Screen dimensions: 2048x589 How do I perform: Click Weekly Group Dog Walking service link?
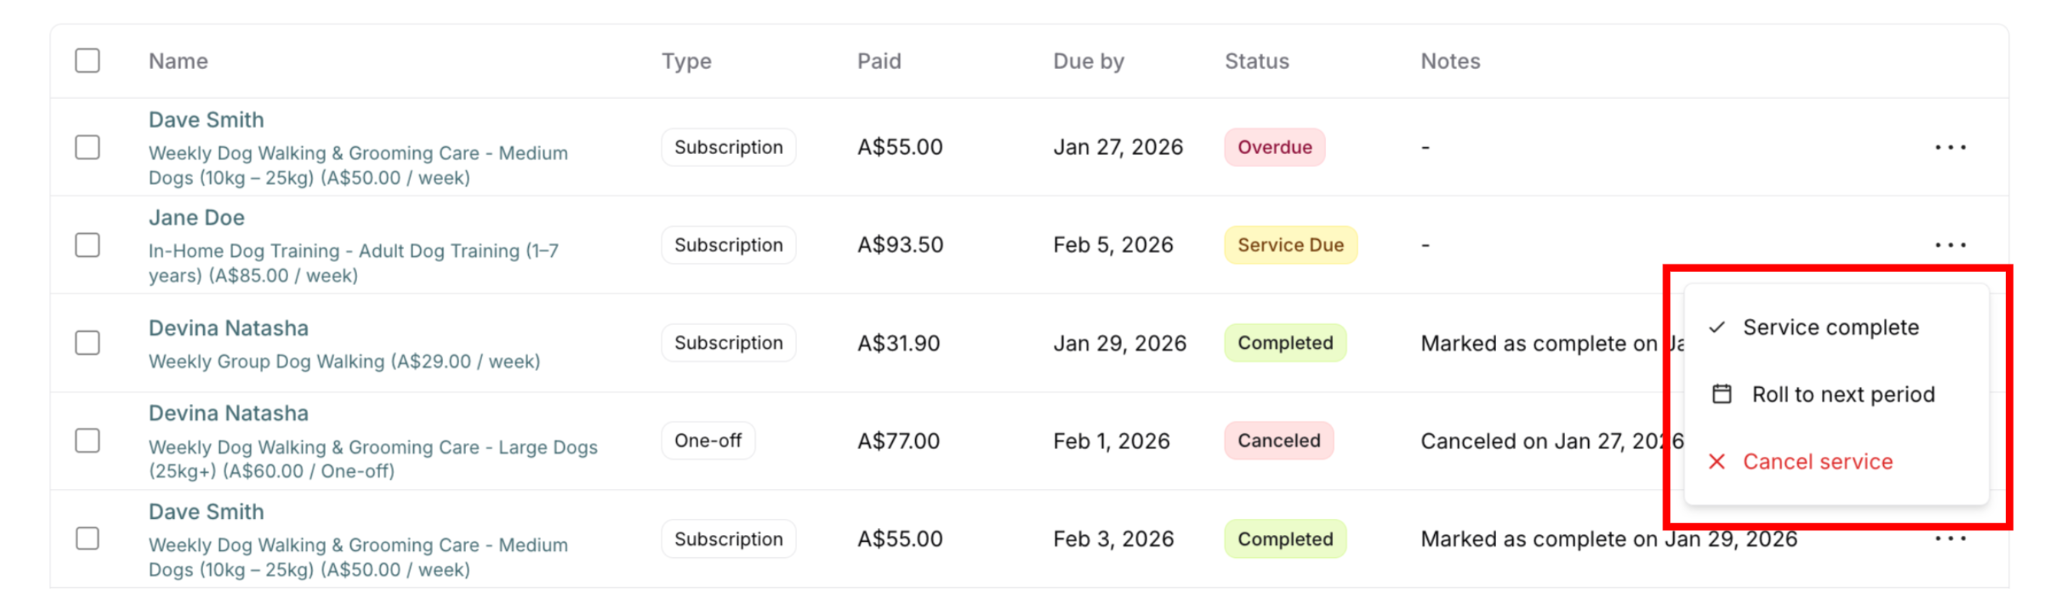(344, 362)
